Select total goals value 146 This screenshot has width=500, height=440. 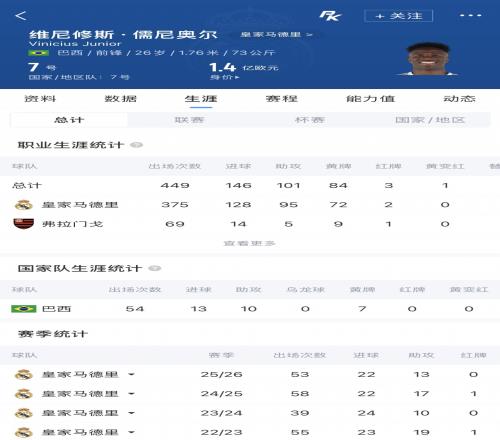tap(238, 185)
